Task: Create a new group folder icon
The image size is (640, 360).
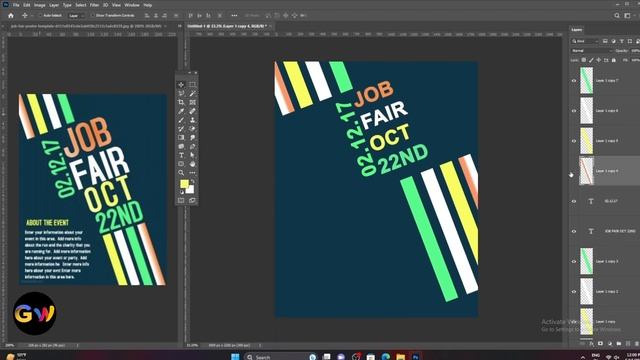Action: (x=619, y=344)
